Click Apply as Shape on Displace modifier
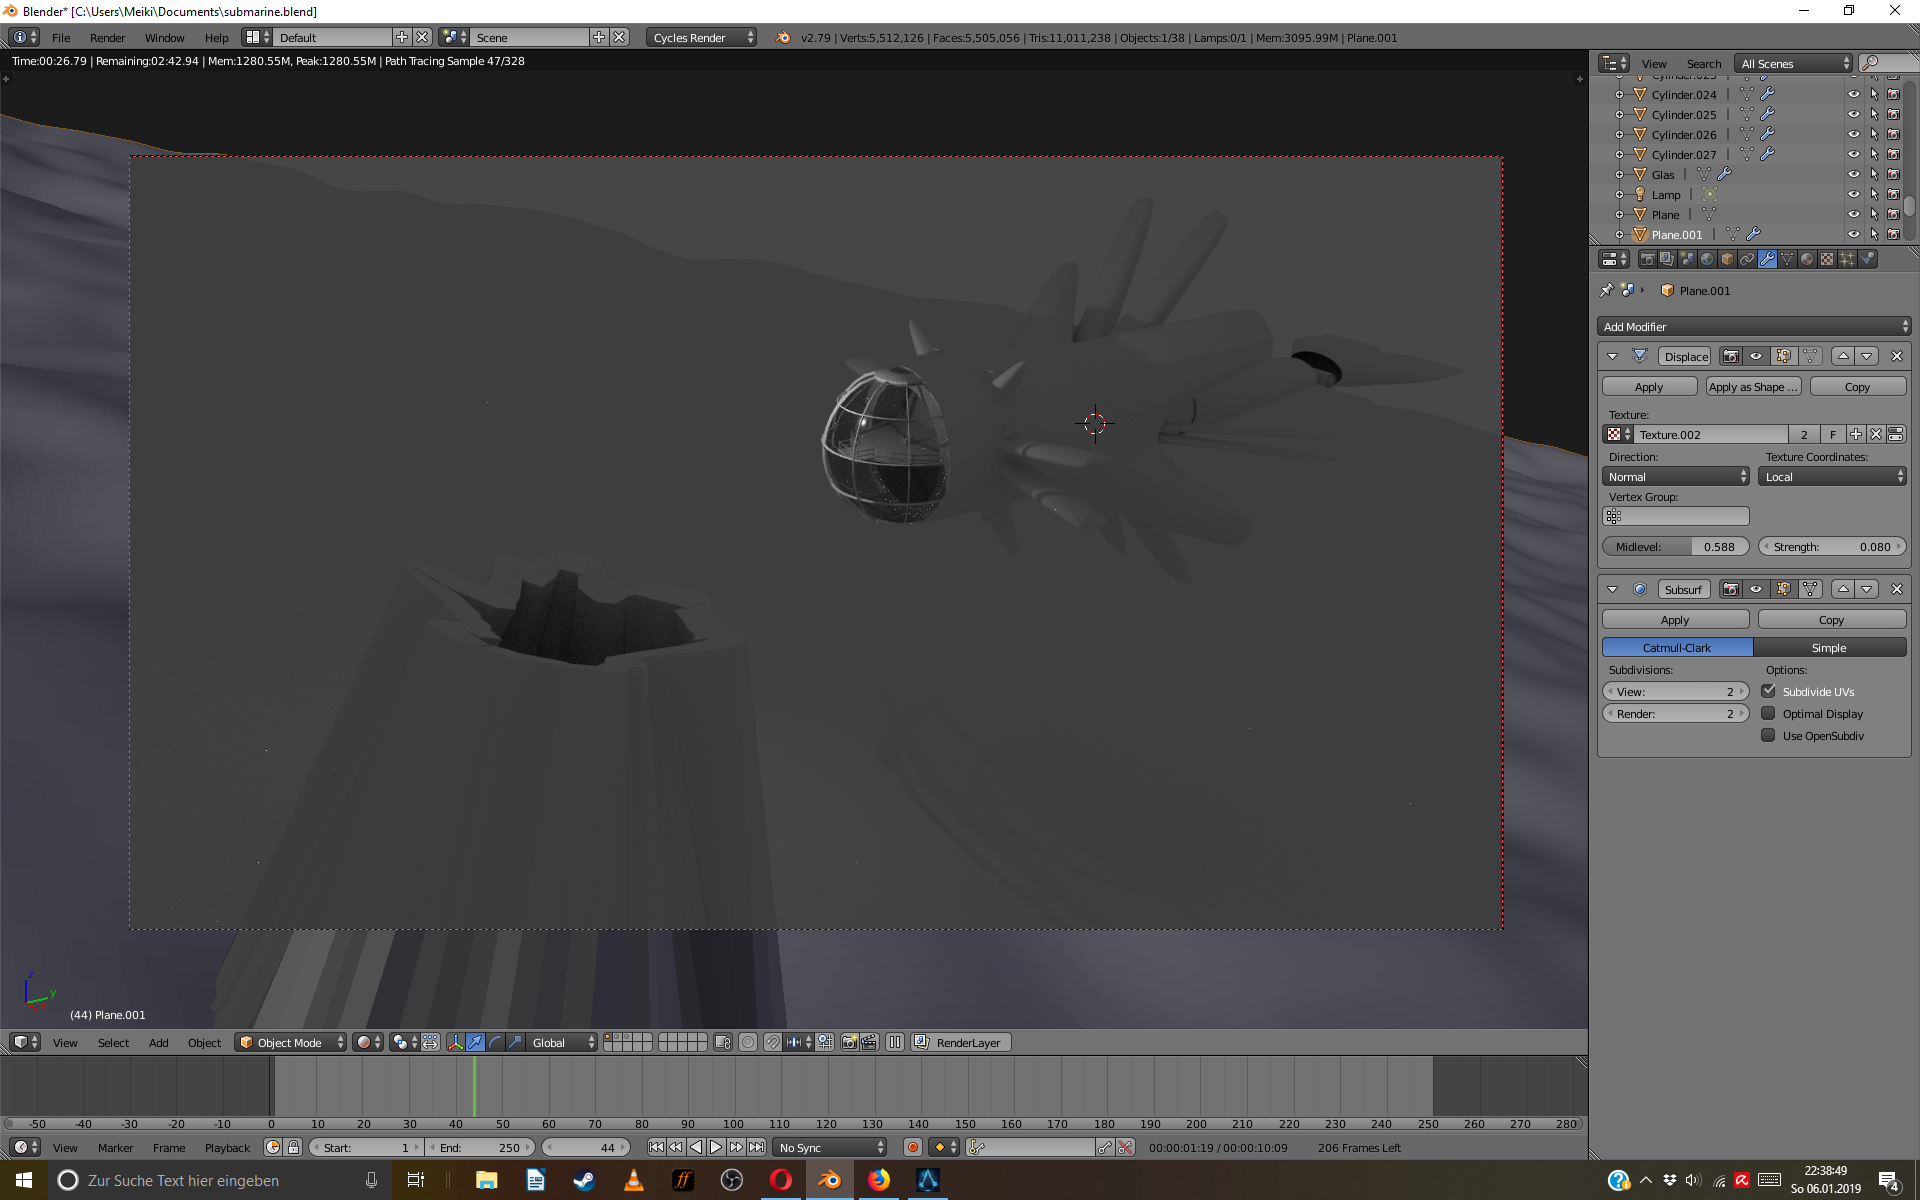The width and height of the screenshot is (1920, 1200). coord(1753,386)
